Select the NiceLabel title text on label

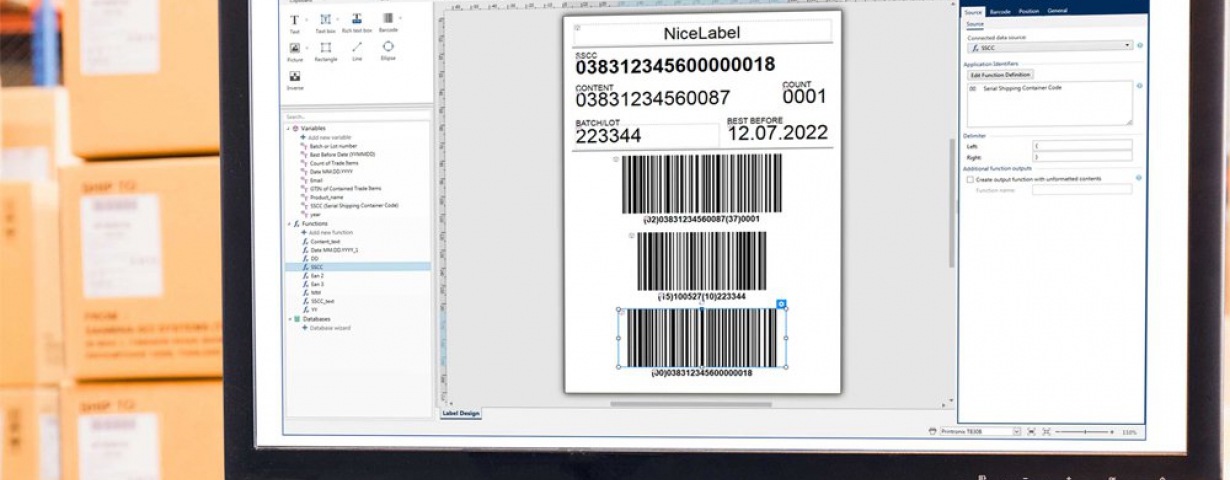[x=702, y=33]
